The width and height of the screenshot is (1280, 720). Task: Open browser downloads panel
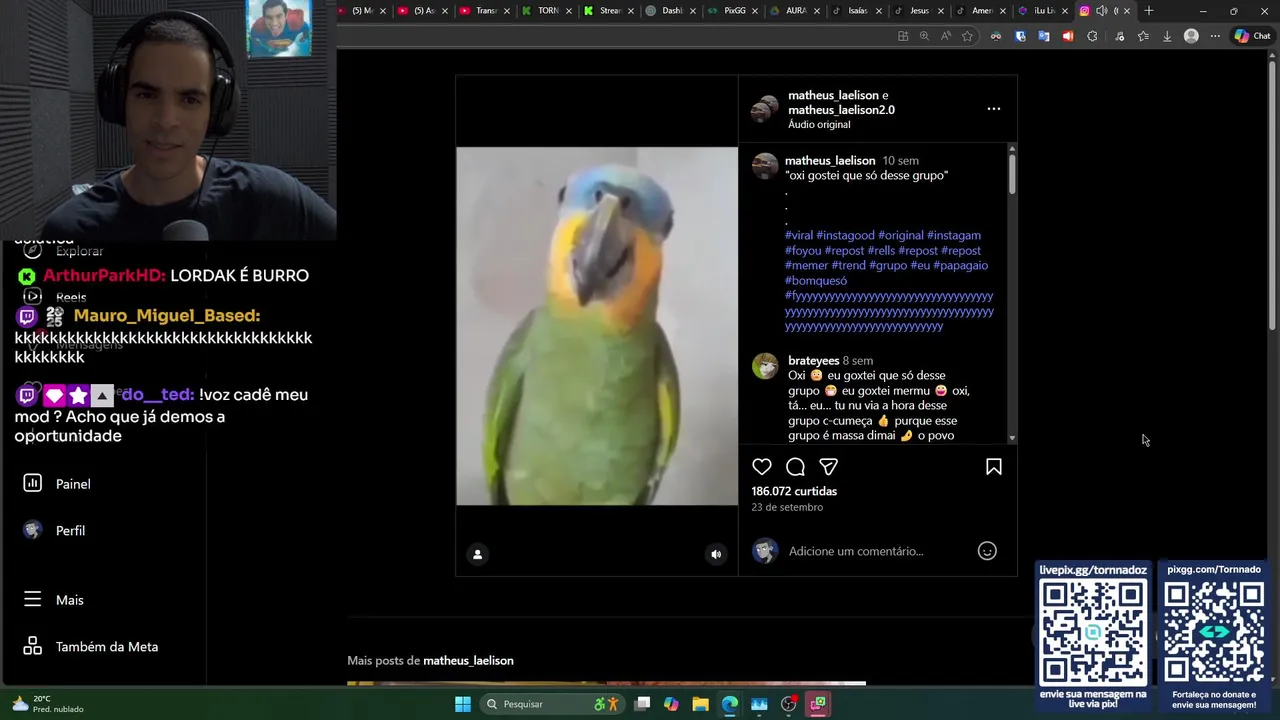click(x=1167, y=36)
